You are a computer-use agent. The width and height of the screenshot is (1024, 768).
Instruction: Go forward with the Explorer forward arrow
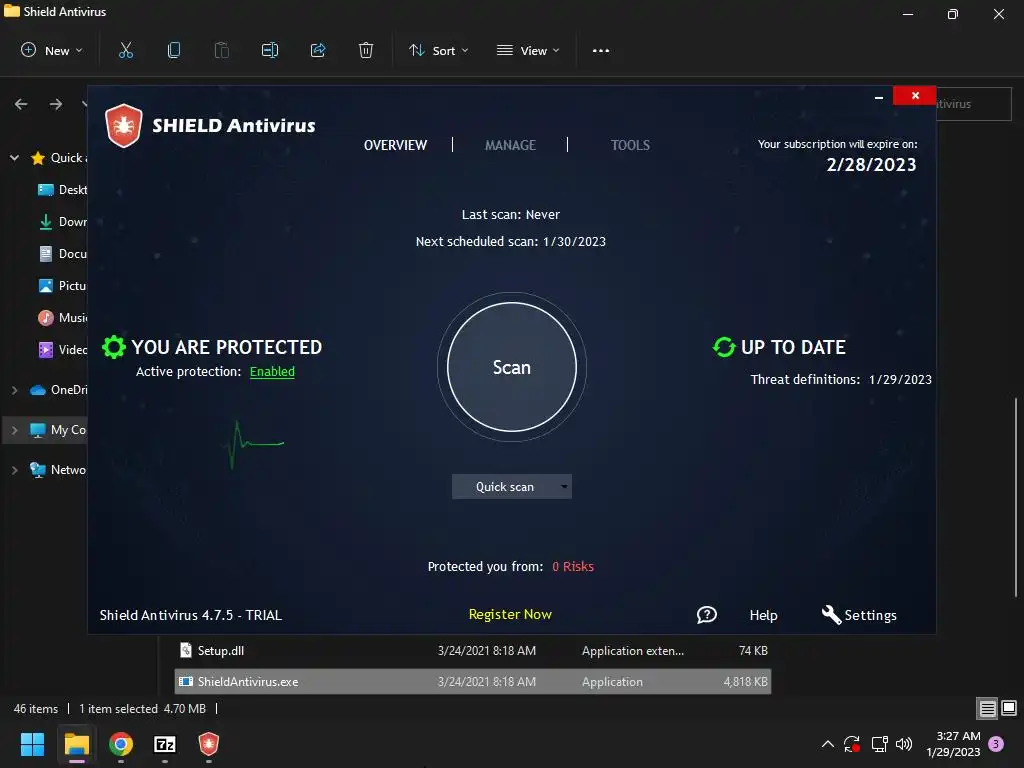click(x=56, y=104)
